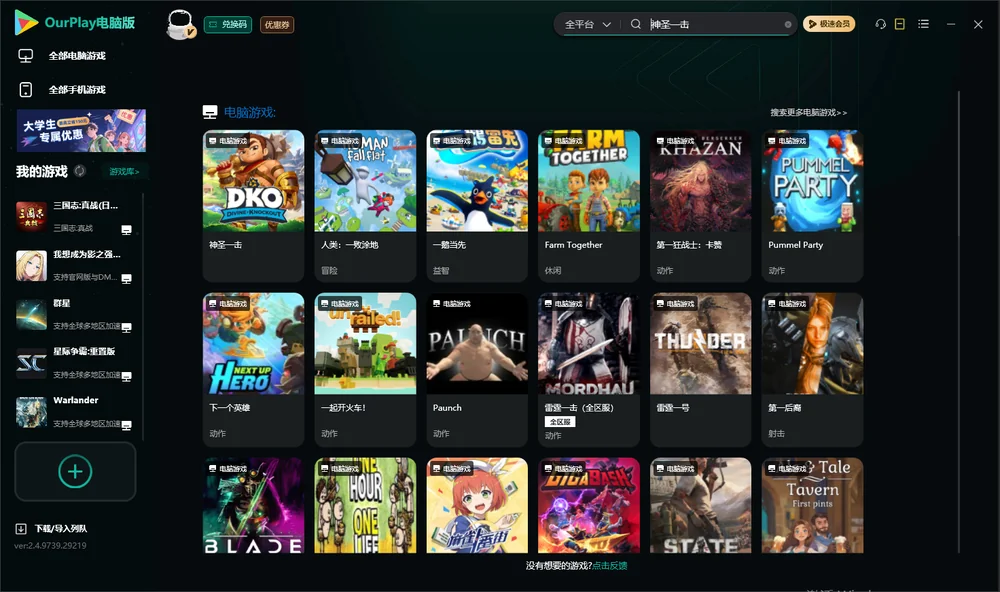Image resolution: width=1000 pixels, height=592 pixels.
Task: Click the 极速会员 membership button
Action: click(x=829, y=24)
